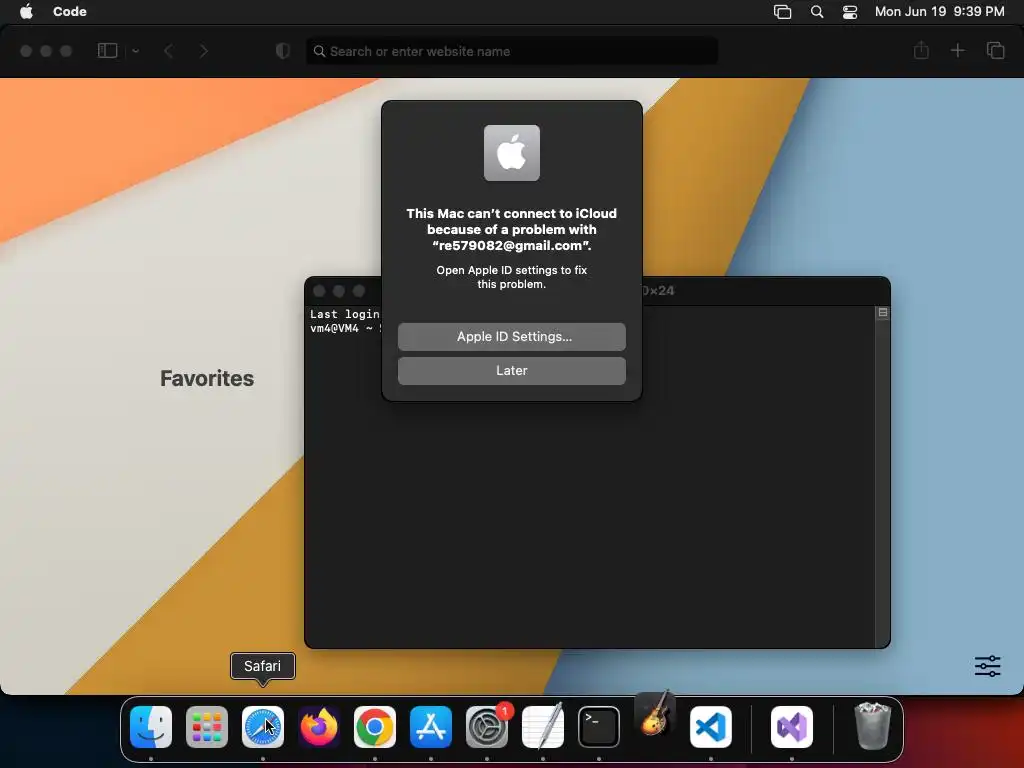1024x768 pixels.
Task: Open the Apple menu
Action: 26,11
